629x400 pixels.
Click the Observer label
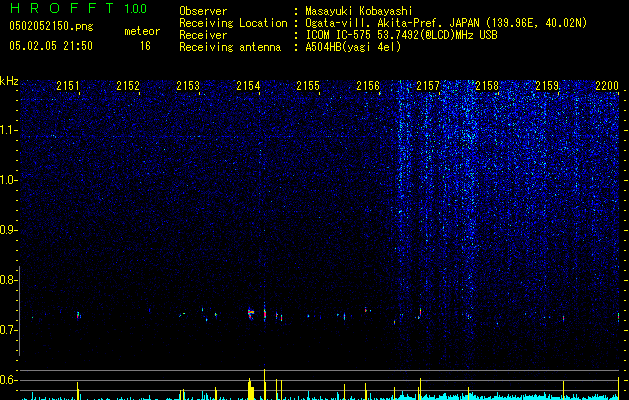(x=203, y=11)
